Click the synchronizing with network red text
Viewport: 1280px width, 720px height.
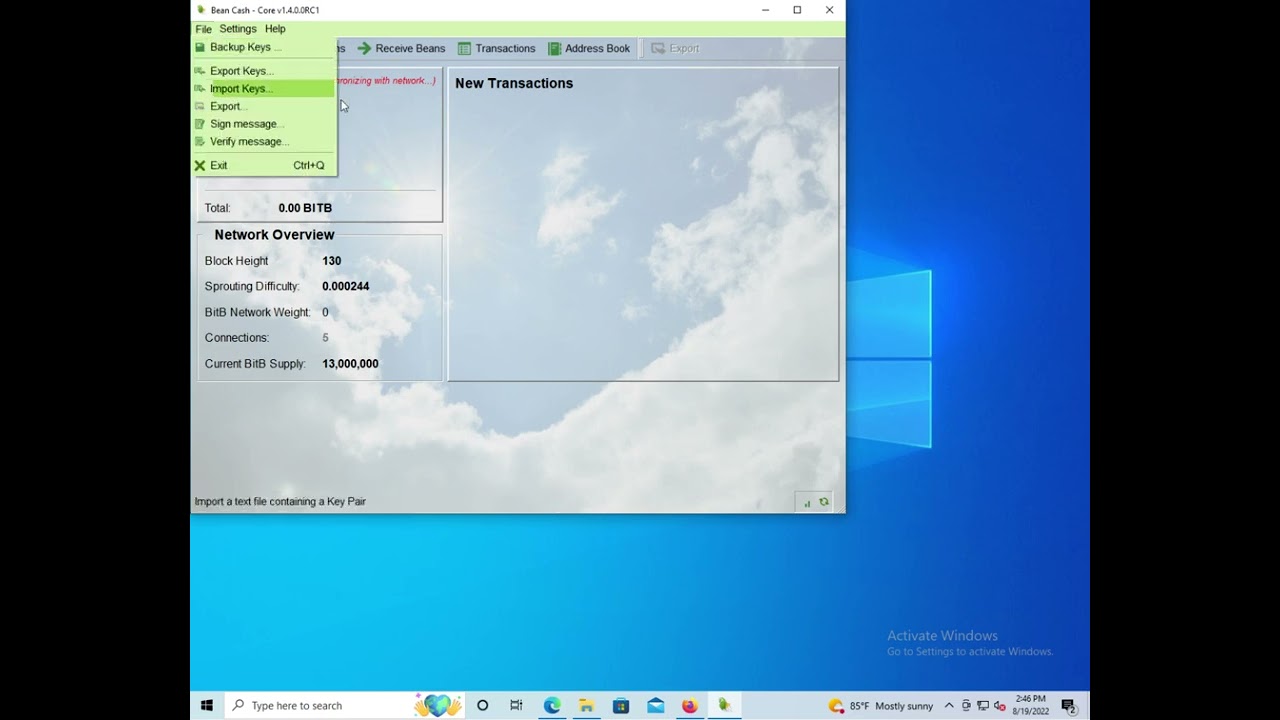386,81
